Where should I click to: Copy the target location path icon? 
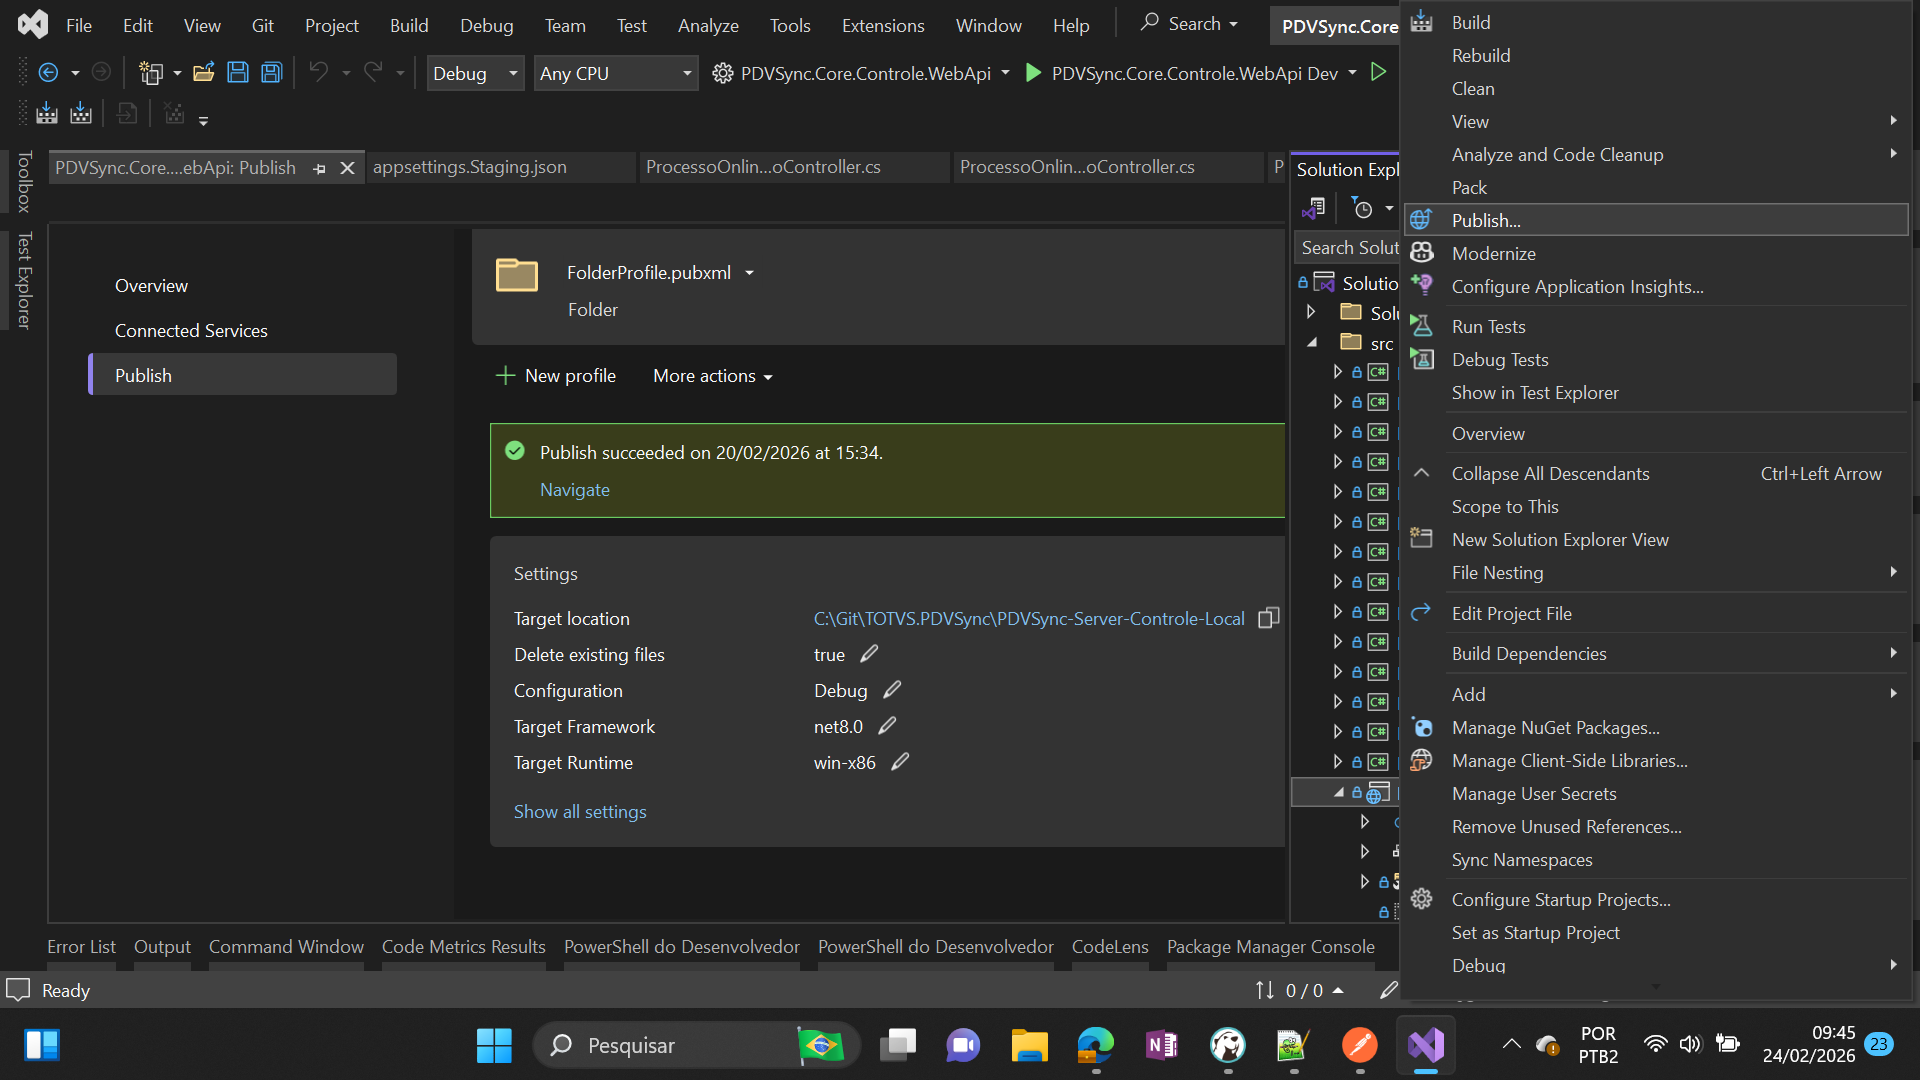coord(1268,618)
